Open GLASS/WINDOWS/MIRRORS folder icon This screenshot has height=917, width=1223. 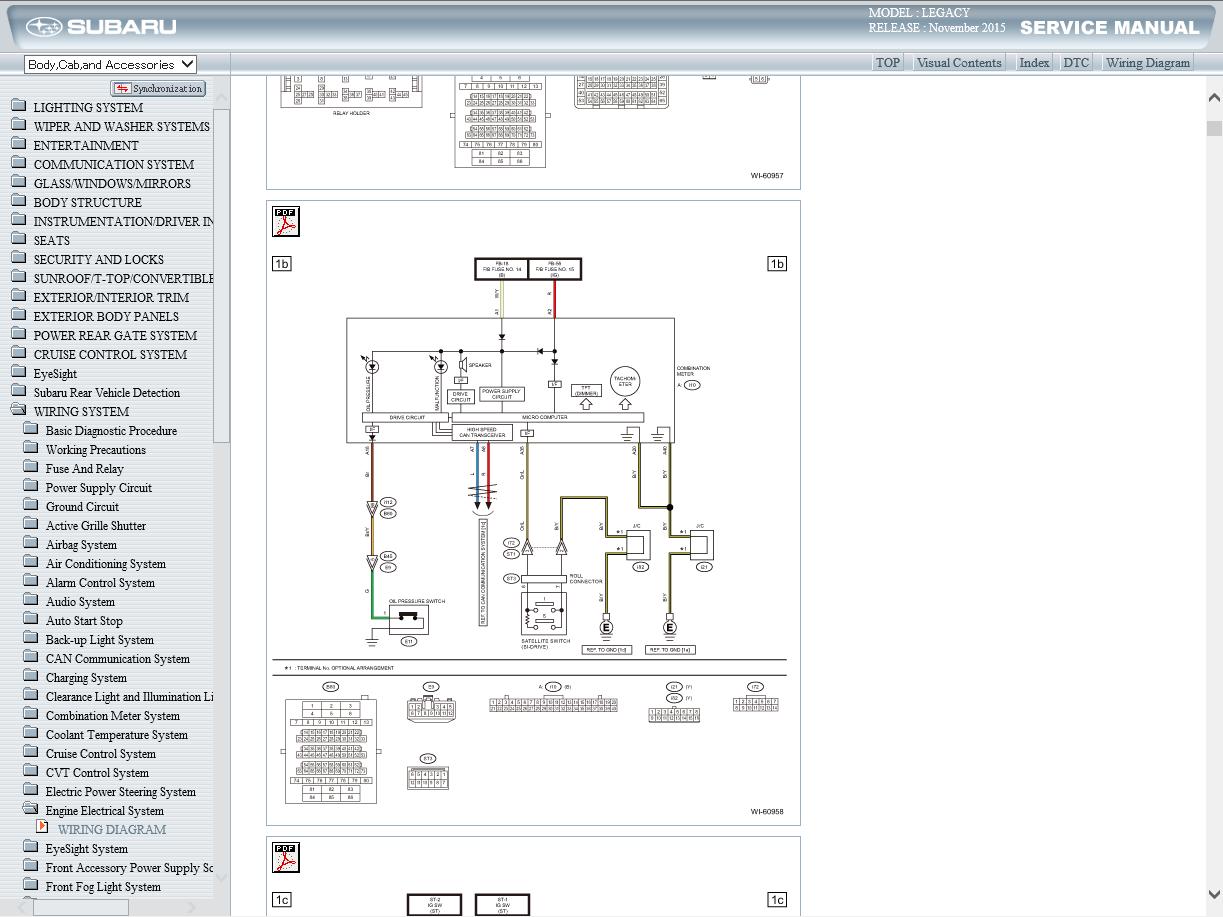(x=19, y=182)
